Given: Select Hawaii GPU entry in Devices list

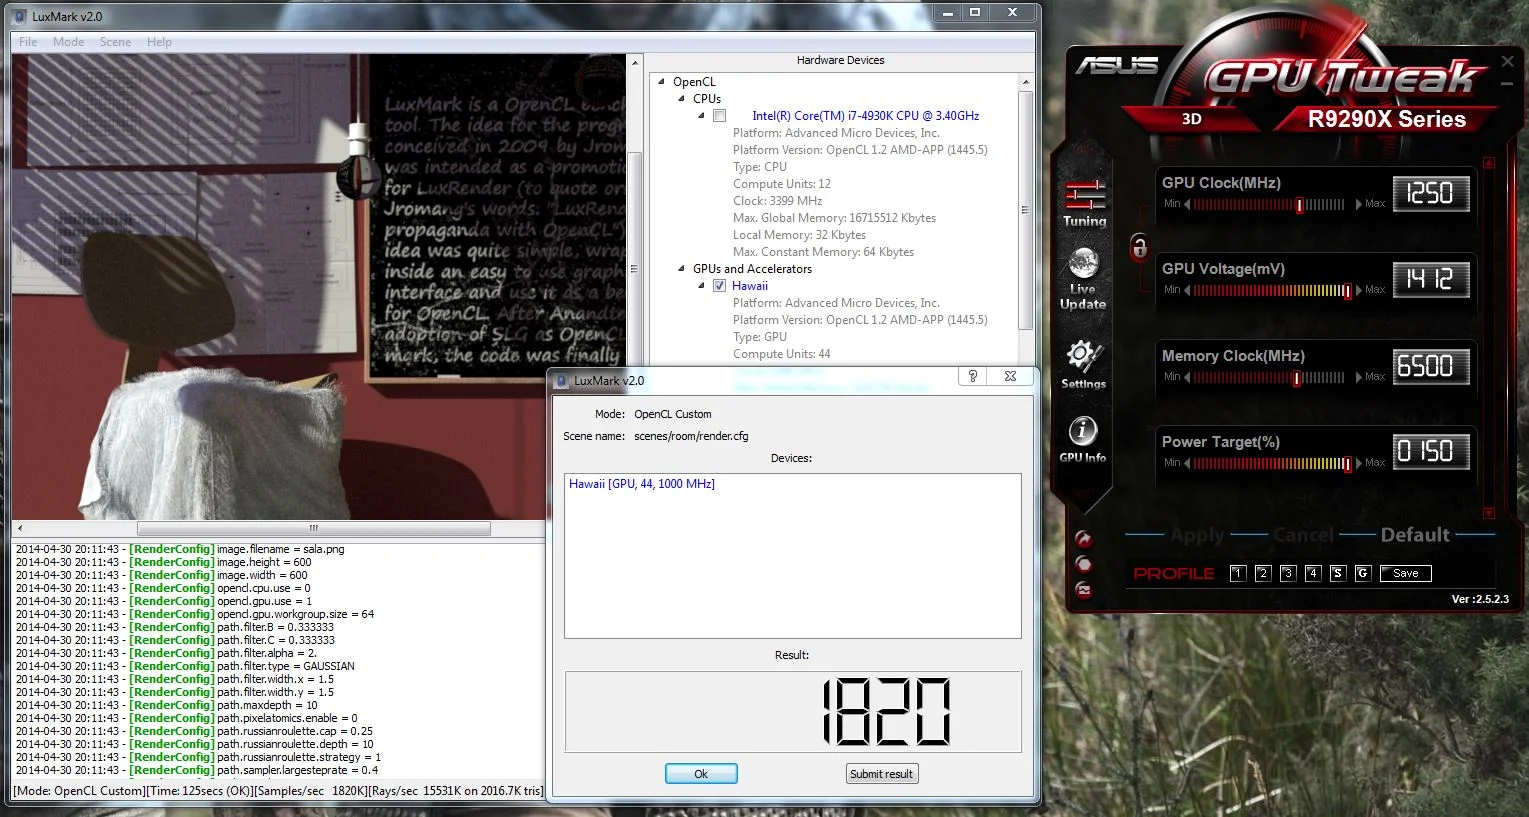Looking at the screenshot, I should coord(642,484).
